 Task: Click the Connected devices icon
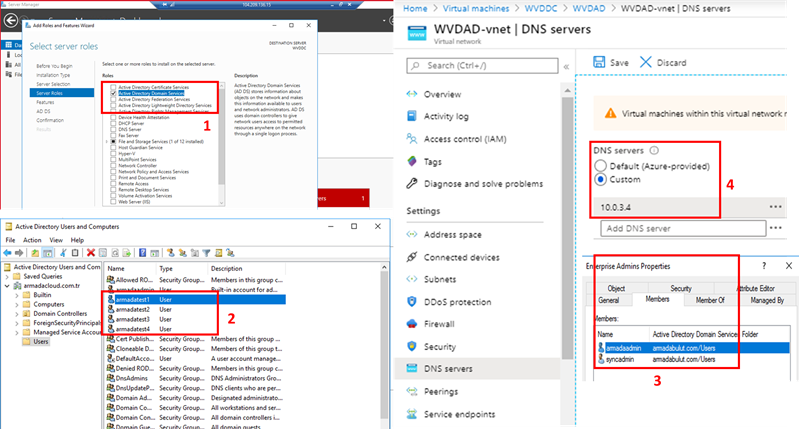pyautogui.click(x=412, y=257)
